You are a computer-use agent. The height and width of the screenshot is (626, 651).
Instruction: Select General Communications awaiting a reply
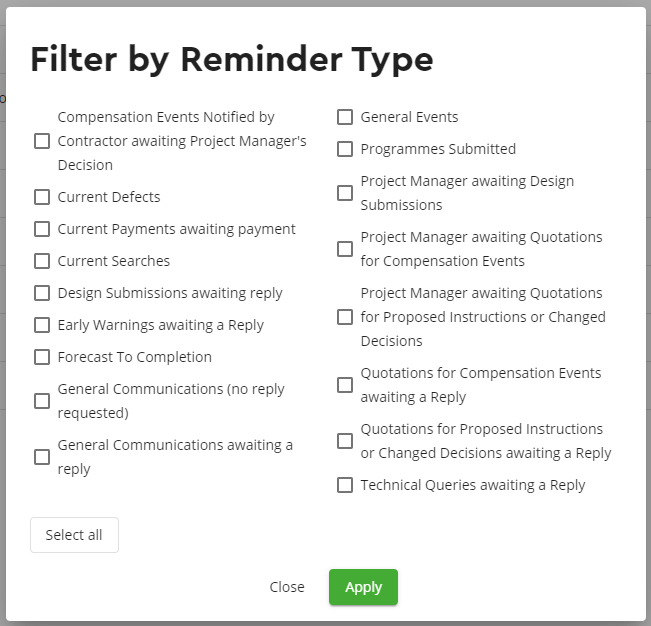pyautogui.click(x=42, y=457)
